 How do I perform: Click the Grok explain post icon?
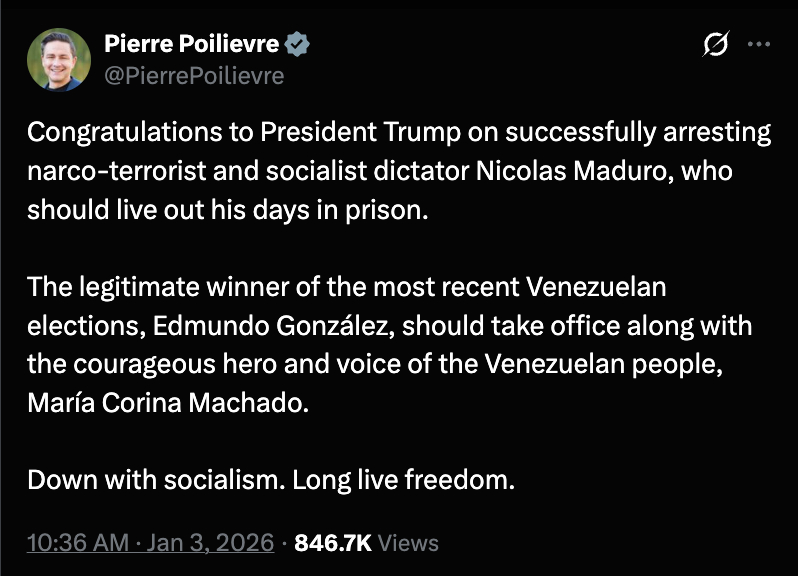point(716,45)
